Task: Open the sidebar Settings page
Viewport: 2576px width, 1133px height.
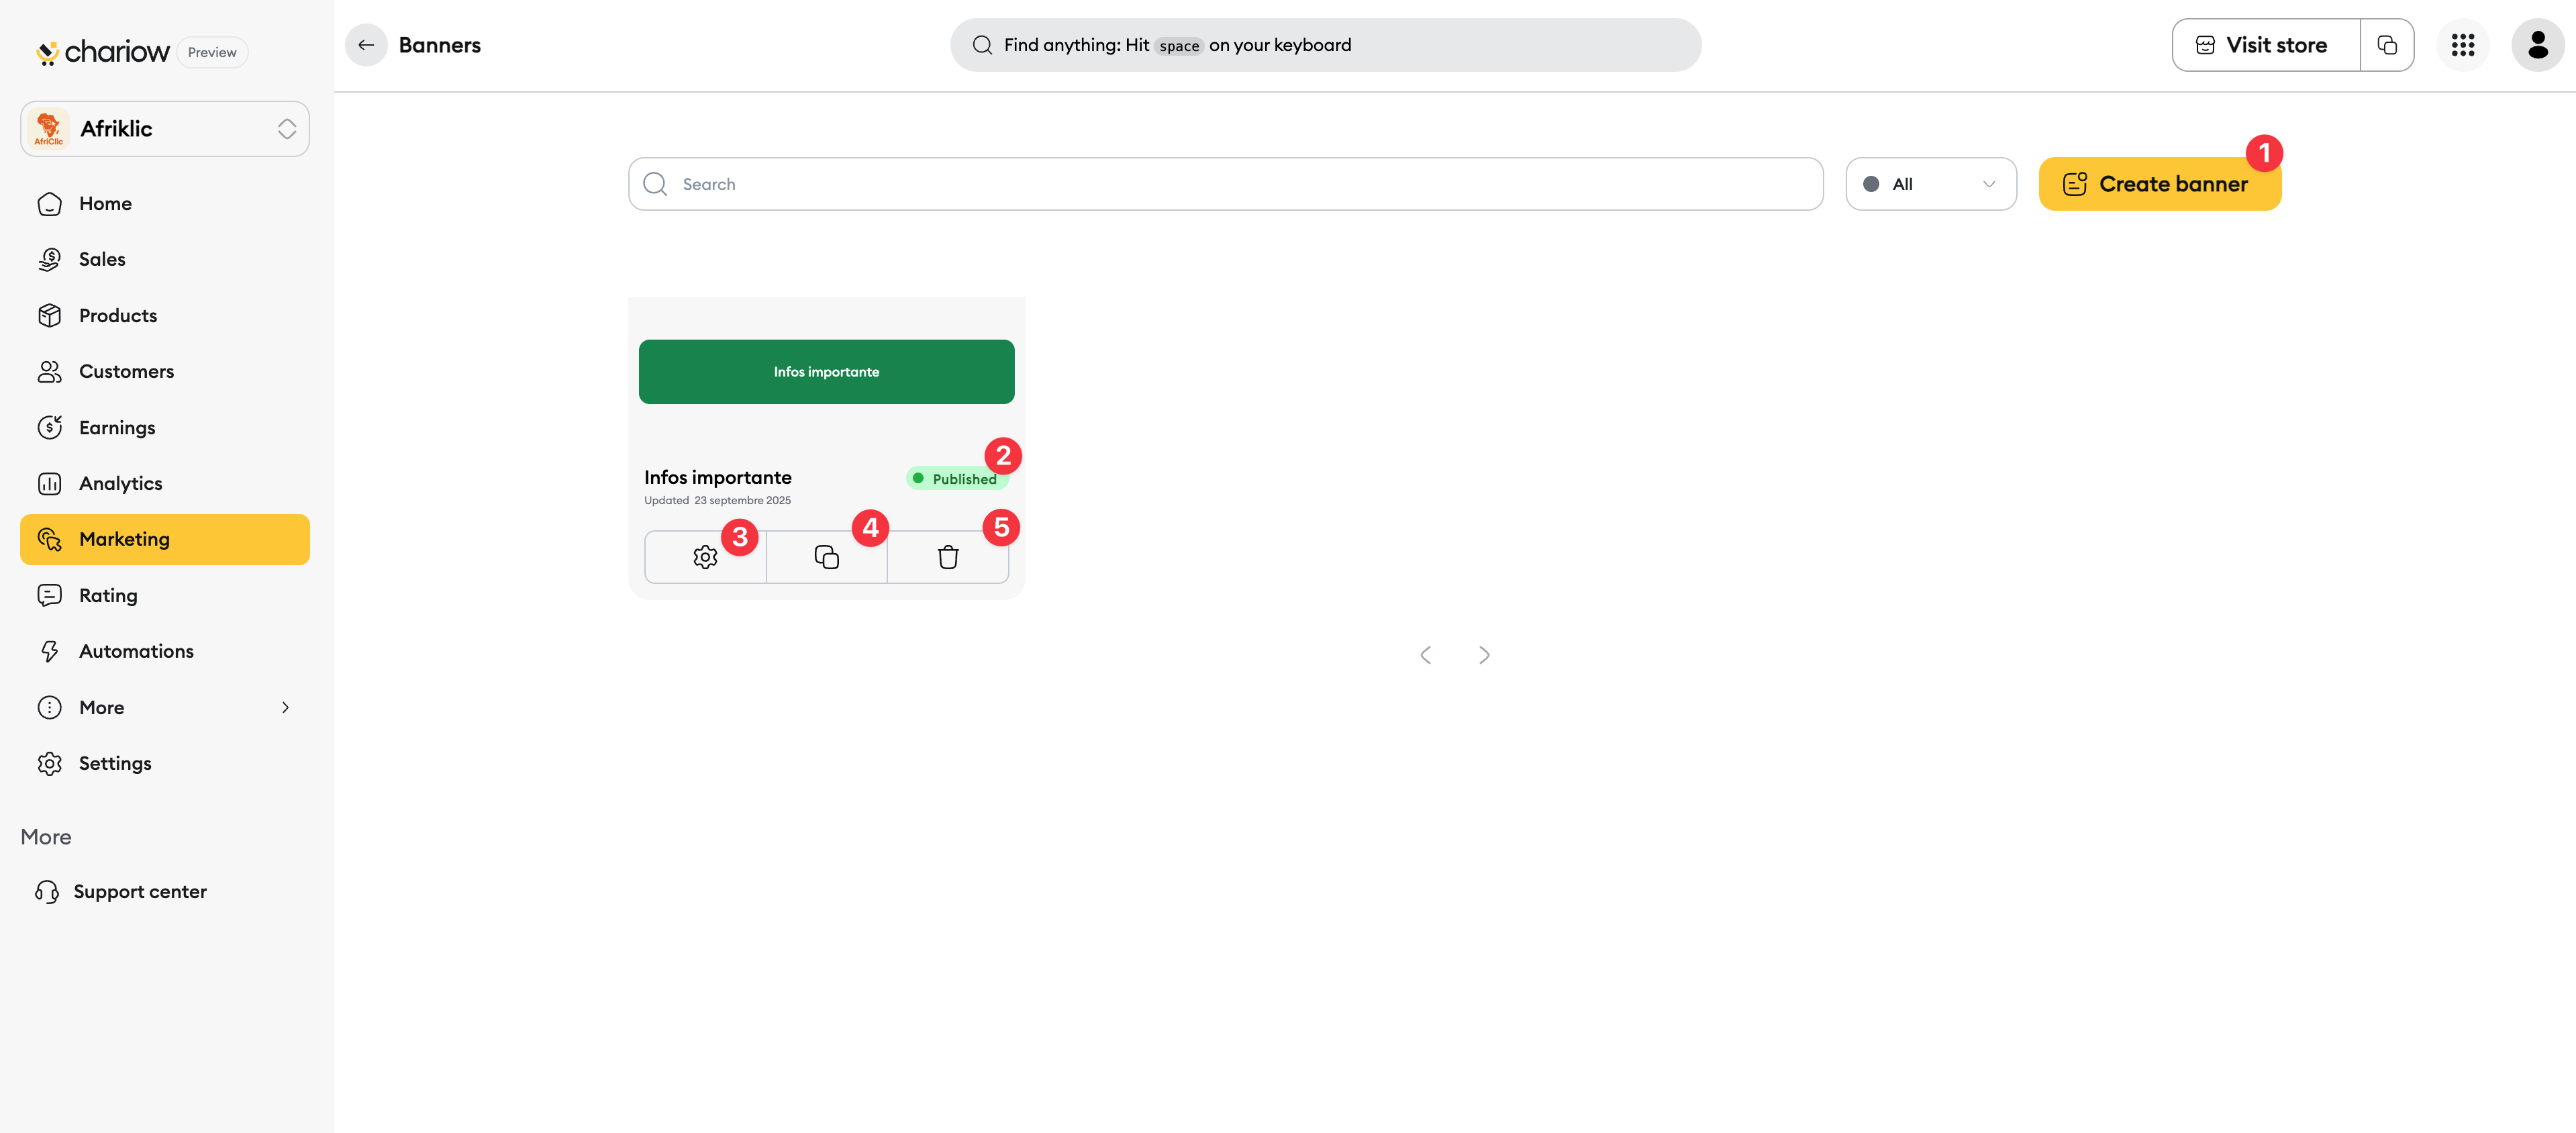Action: tap(165, 764)
